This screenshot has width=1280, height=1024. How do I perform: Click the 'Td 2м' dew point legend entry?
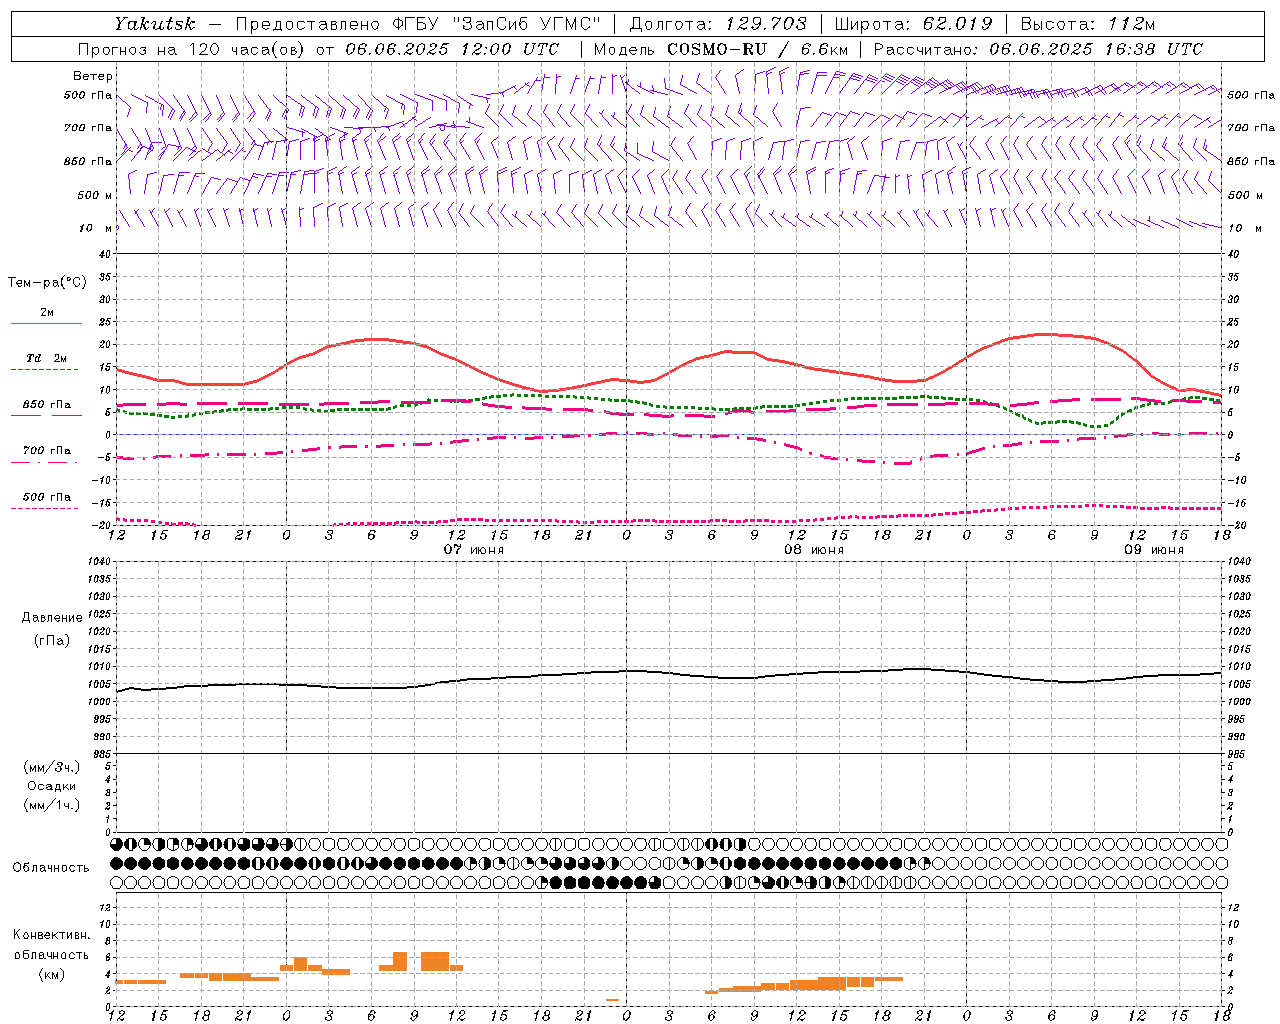pyautogui.click(x=46, y=358)
